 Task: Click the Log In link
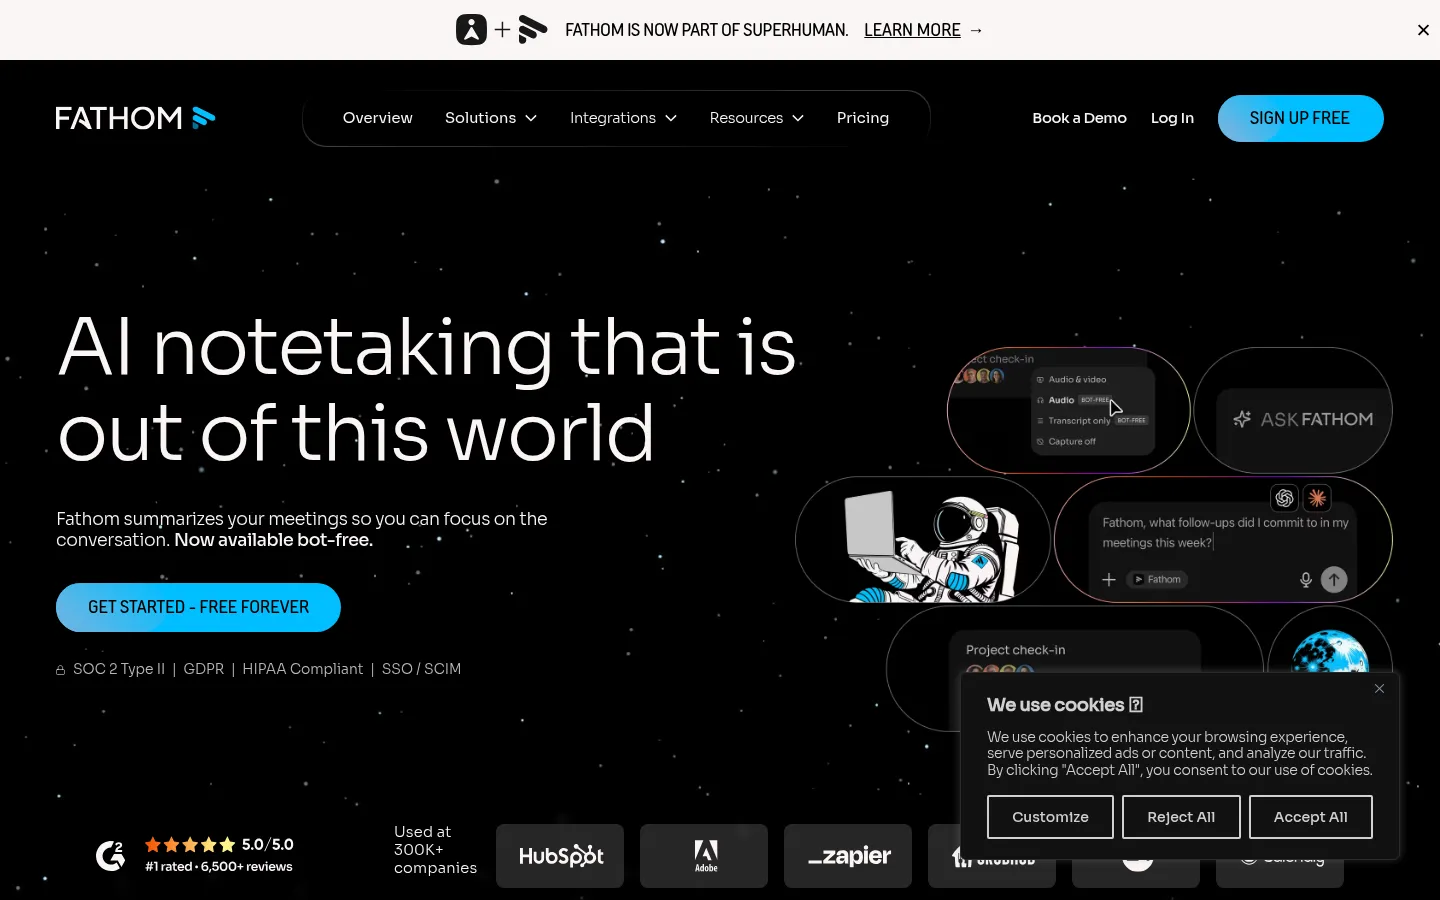coord(1172,118)
